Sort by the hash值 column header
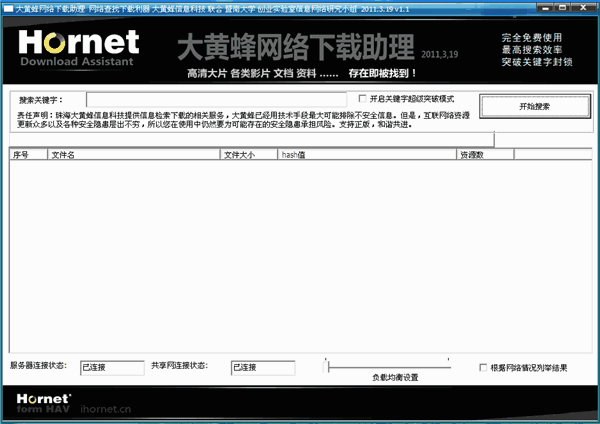The height and width of the screenshot is (424, 600). 367,155
